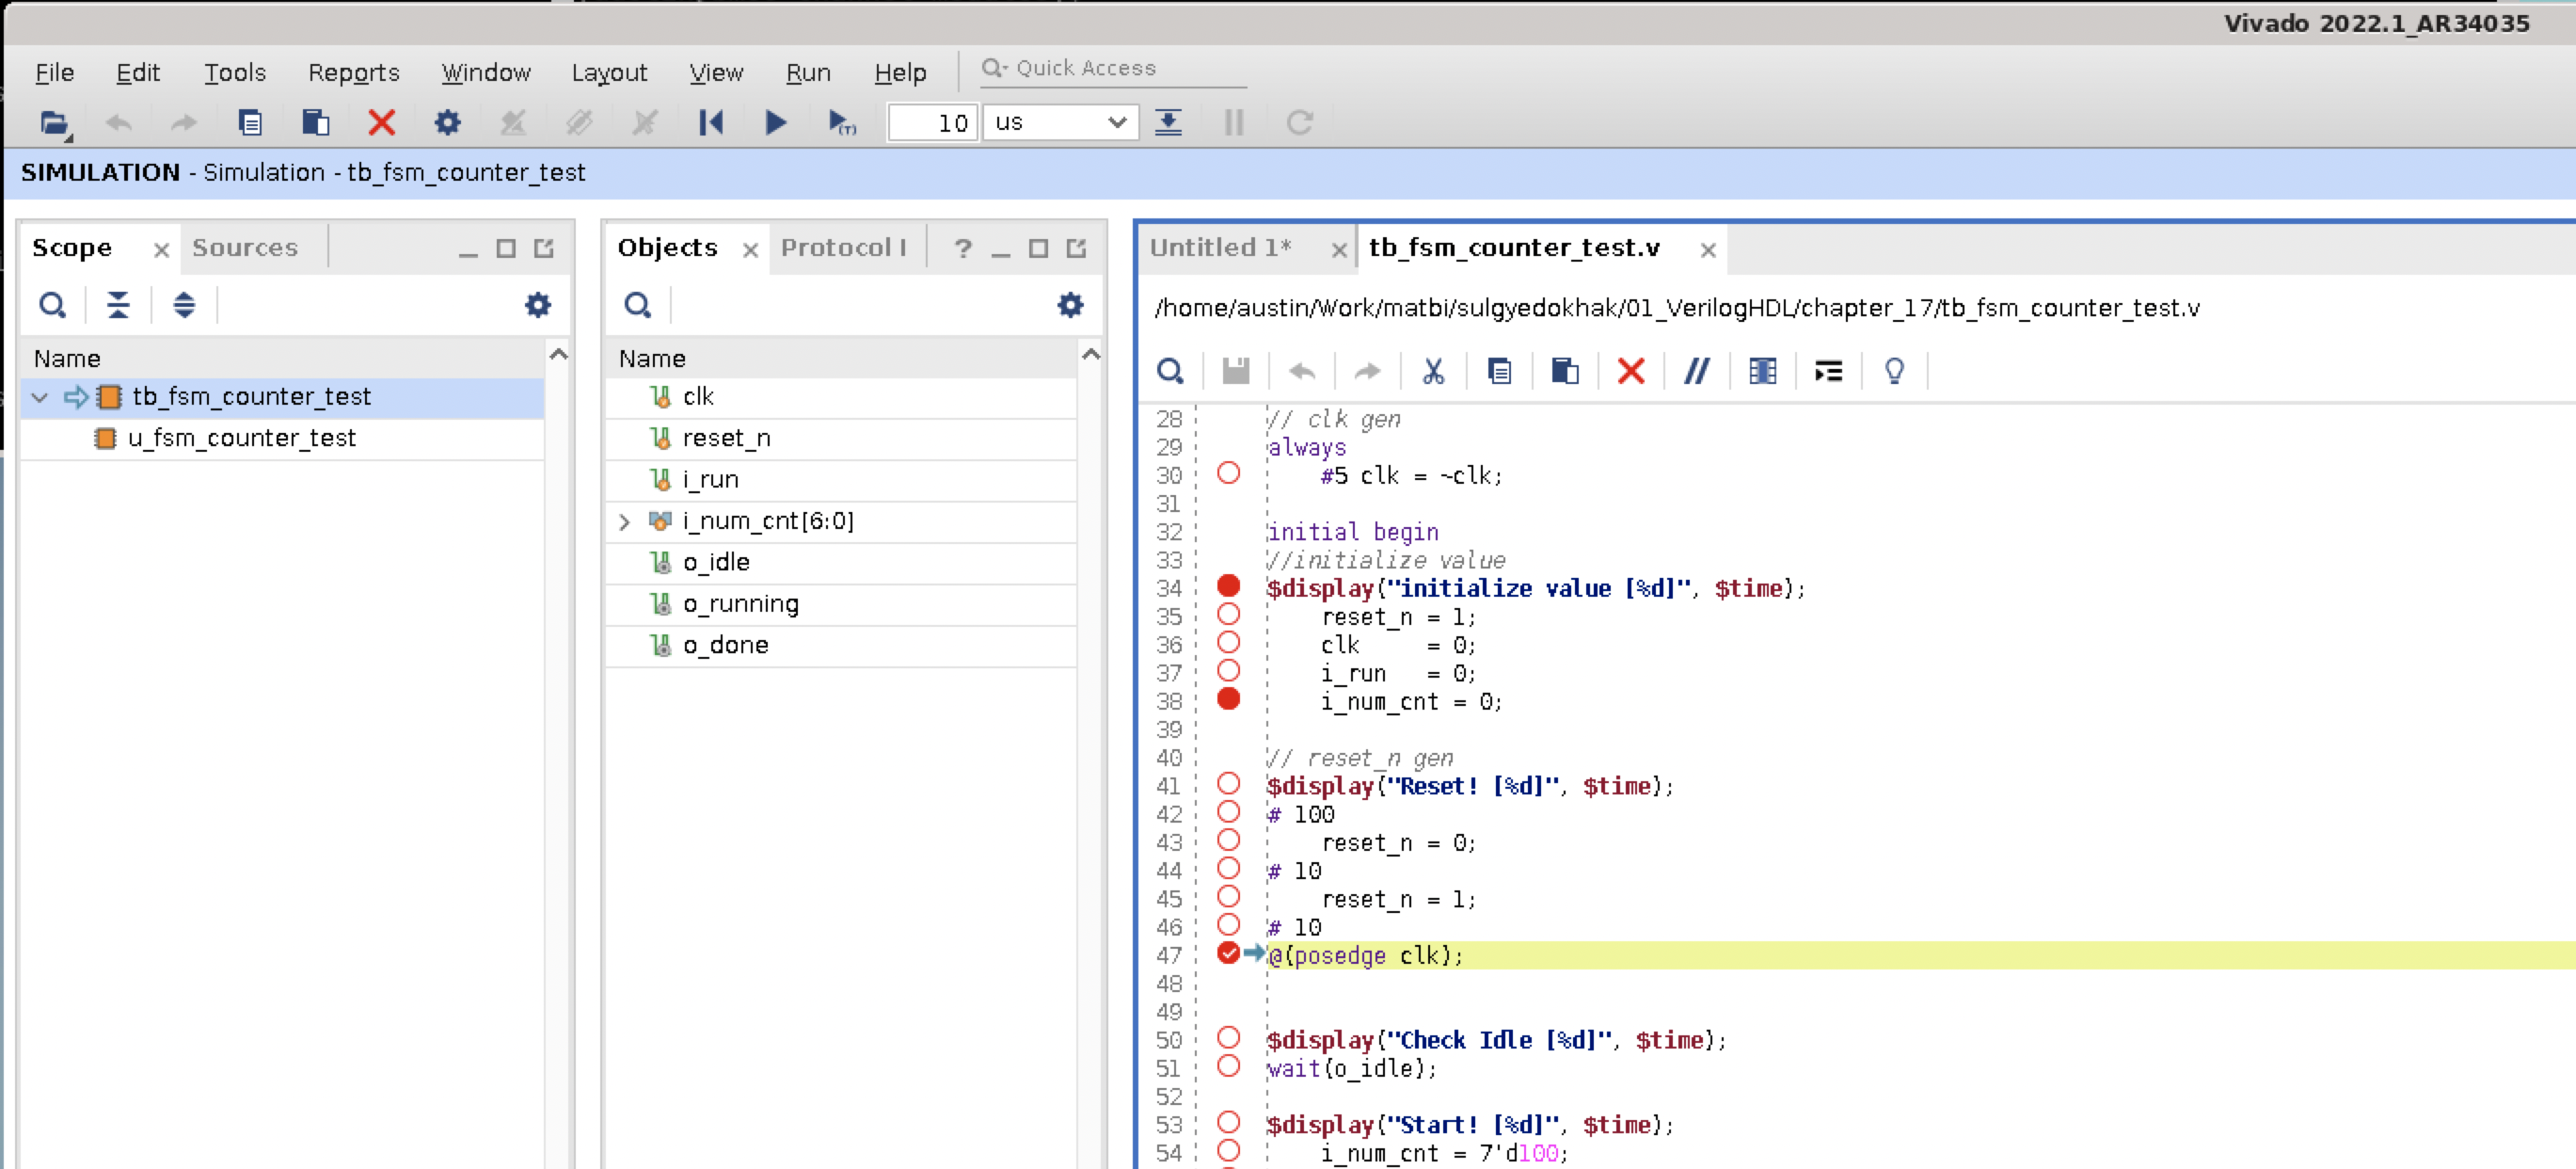Image resolution: width=2576 pixels, height=1169 pixels.
Task: Select u_fsm_counter_test in Scope tree
Action: [x=241, y=439]
